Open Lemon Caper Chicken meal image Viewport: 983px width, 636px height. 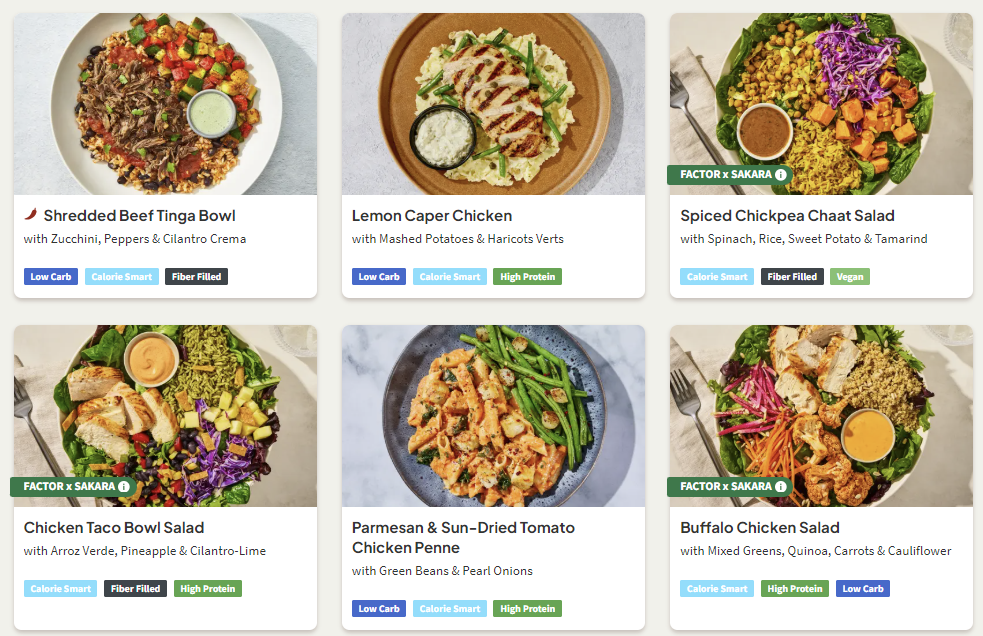493,103
